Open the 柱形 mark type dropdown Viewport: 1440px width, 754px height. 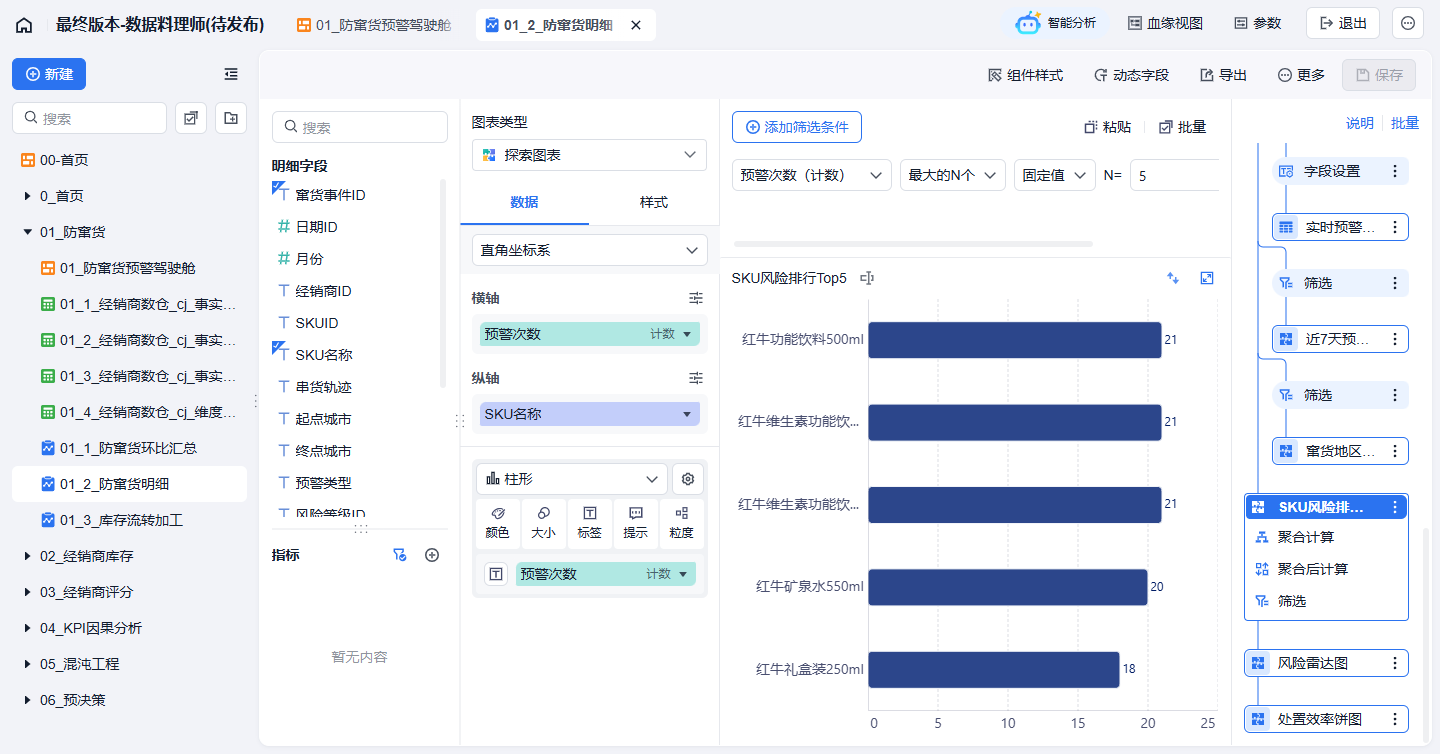(572, 479)
